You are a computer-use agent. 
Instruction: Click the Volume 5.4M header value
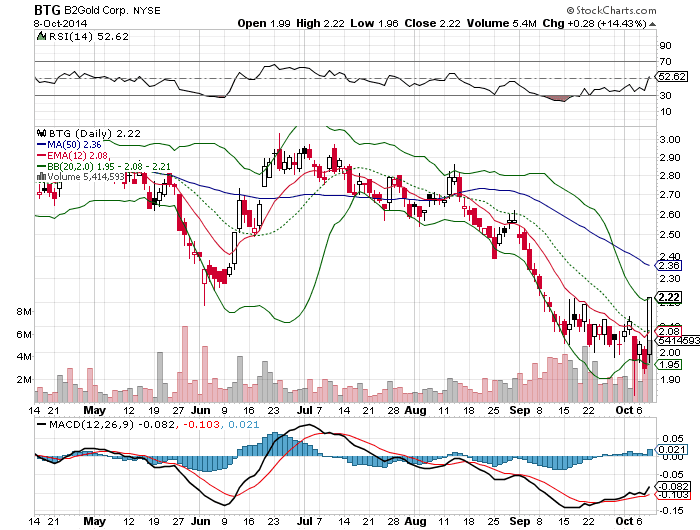click(501, 23)
